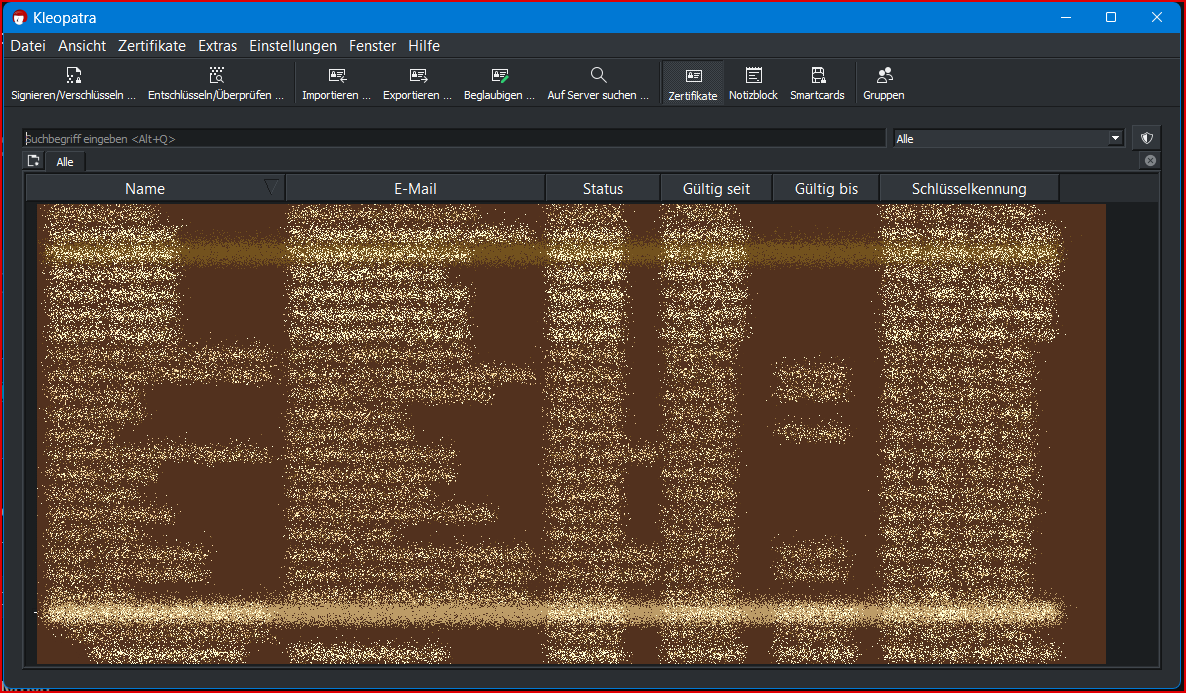Image resolution: width=1186 pixels, height=693 pixels.
Task: Switch to Smartcards view
Action: coord(817,76)
